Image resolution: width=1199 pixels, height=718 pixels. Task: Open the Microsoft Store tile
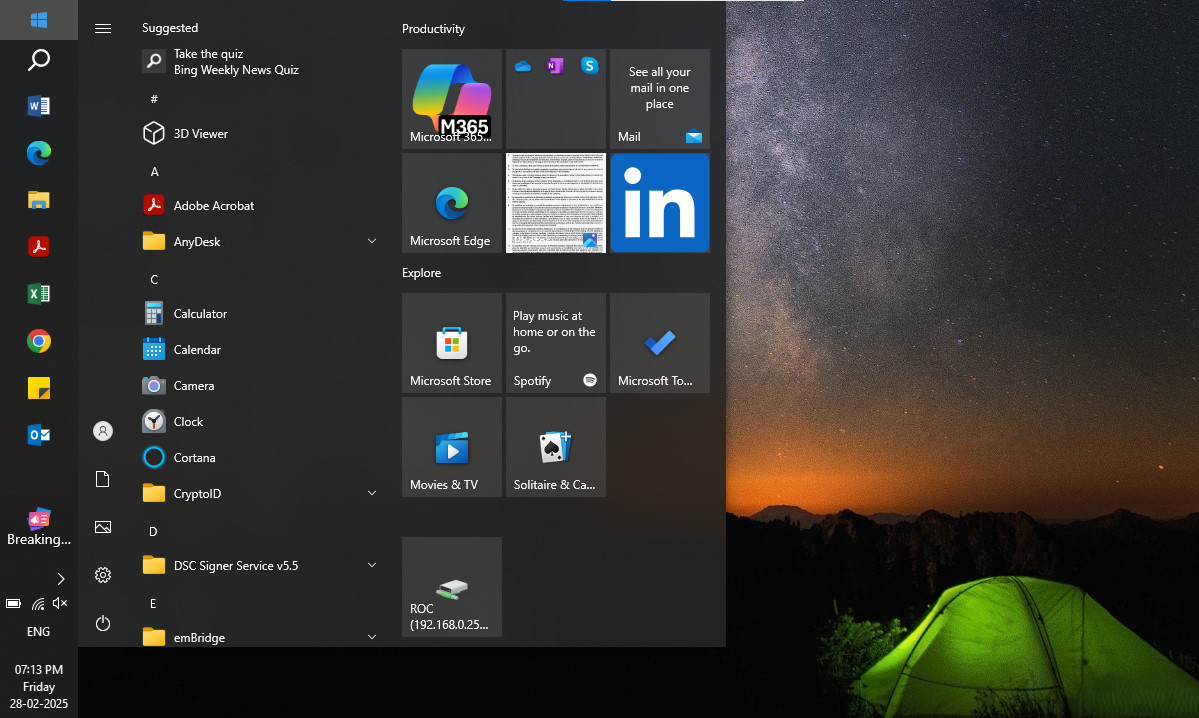click(x=451, y=343)
